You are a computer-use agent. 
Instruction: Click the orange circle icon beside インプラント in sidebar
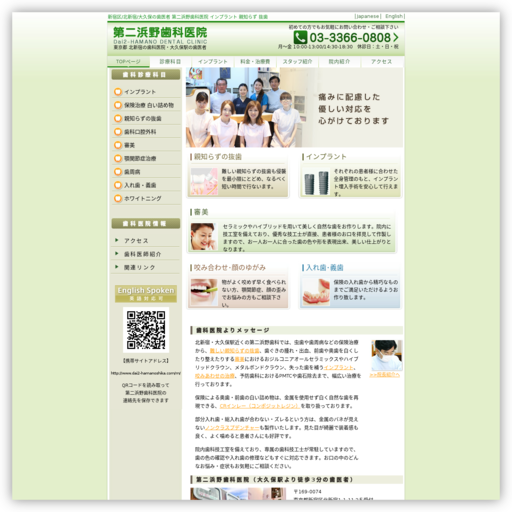(118, 92)
